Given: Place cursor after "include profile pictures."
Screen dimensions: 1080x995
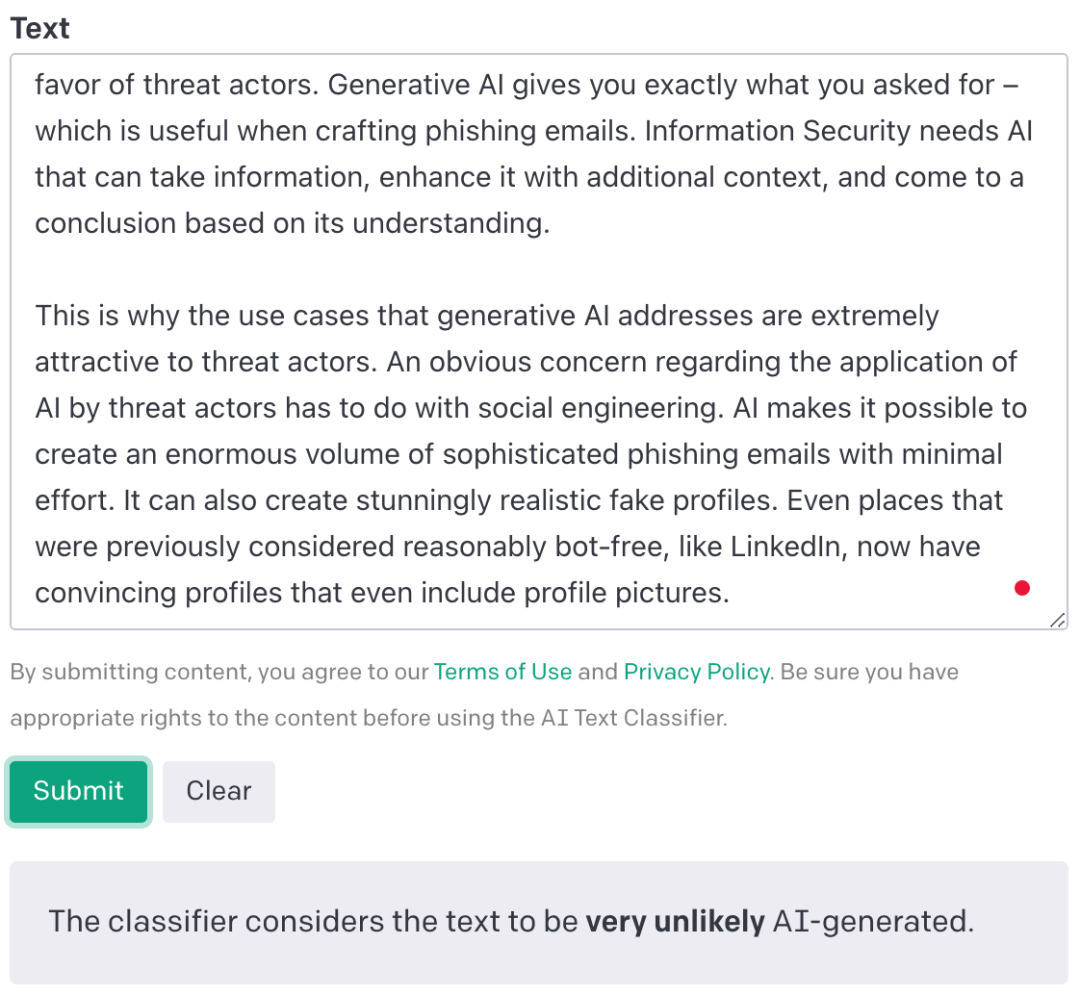Looking at the screenshot, I should 731,594.
